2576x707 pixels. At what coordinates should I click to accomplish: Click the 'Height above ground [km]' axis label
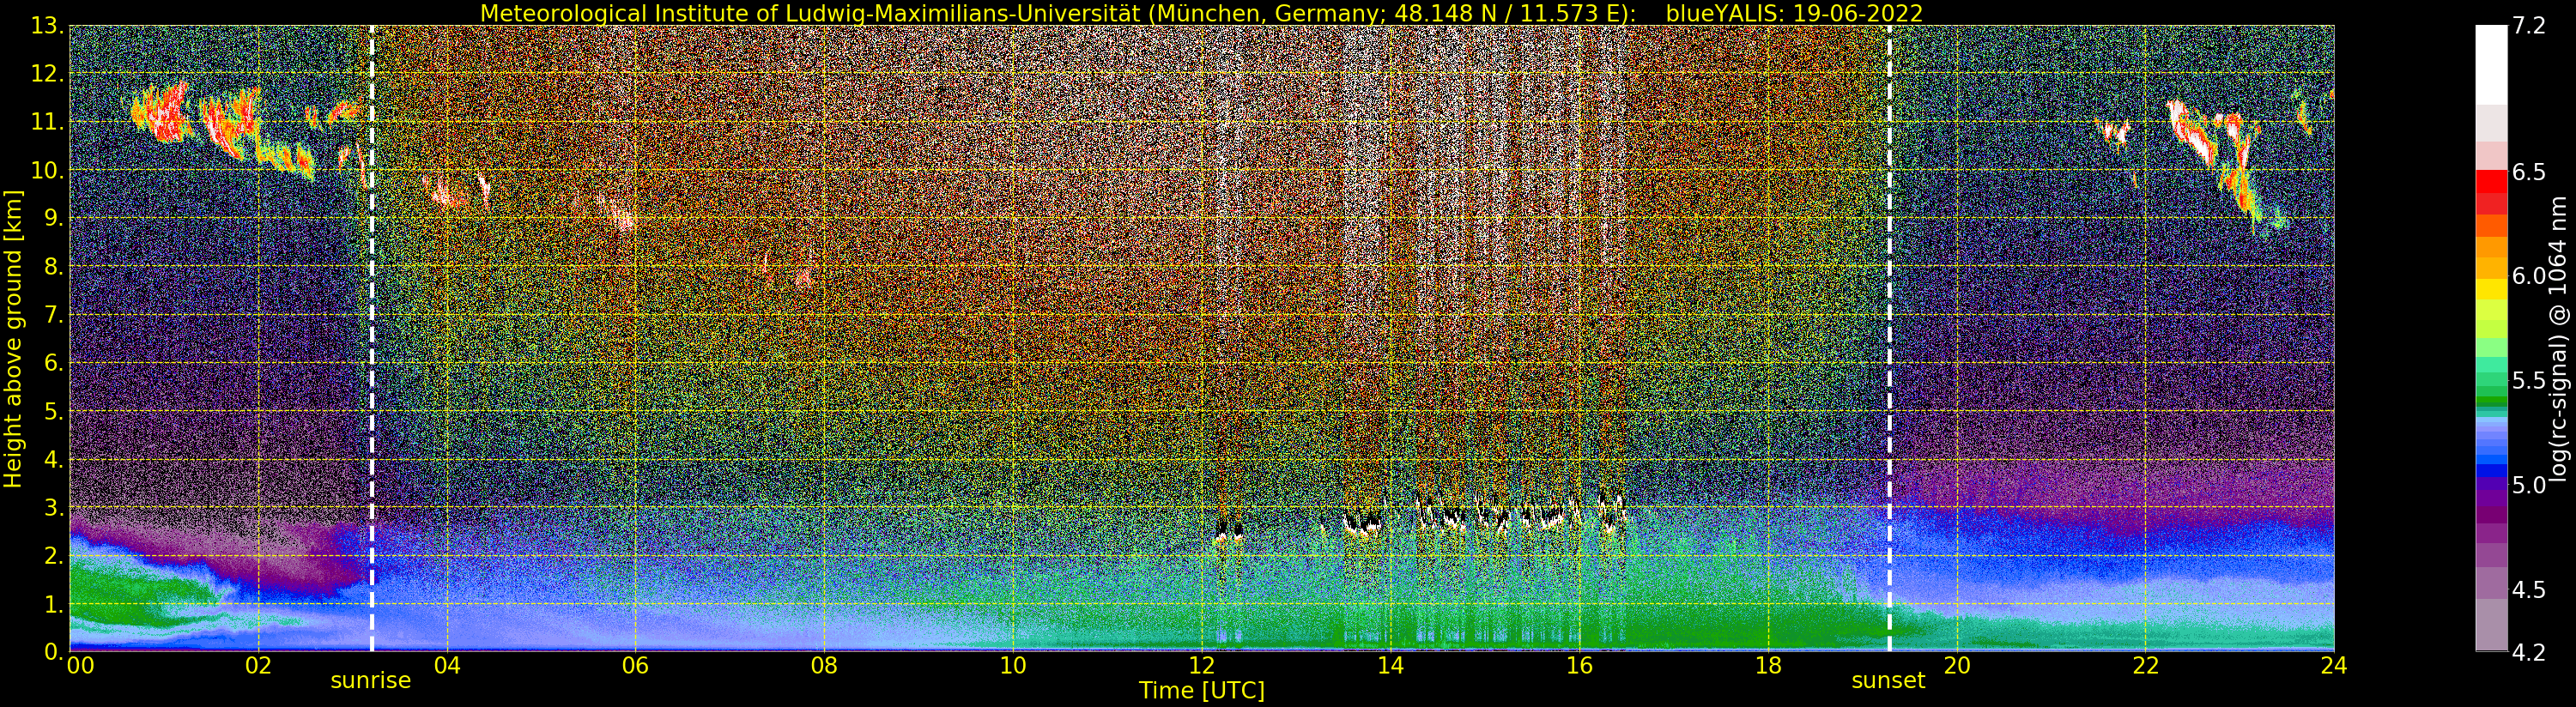(x=13, y=338)
